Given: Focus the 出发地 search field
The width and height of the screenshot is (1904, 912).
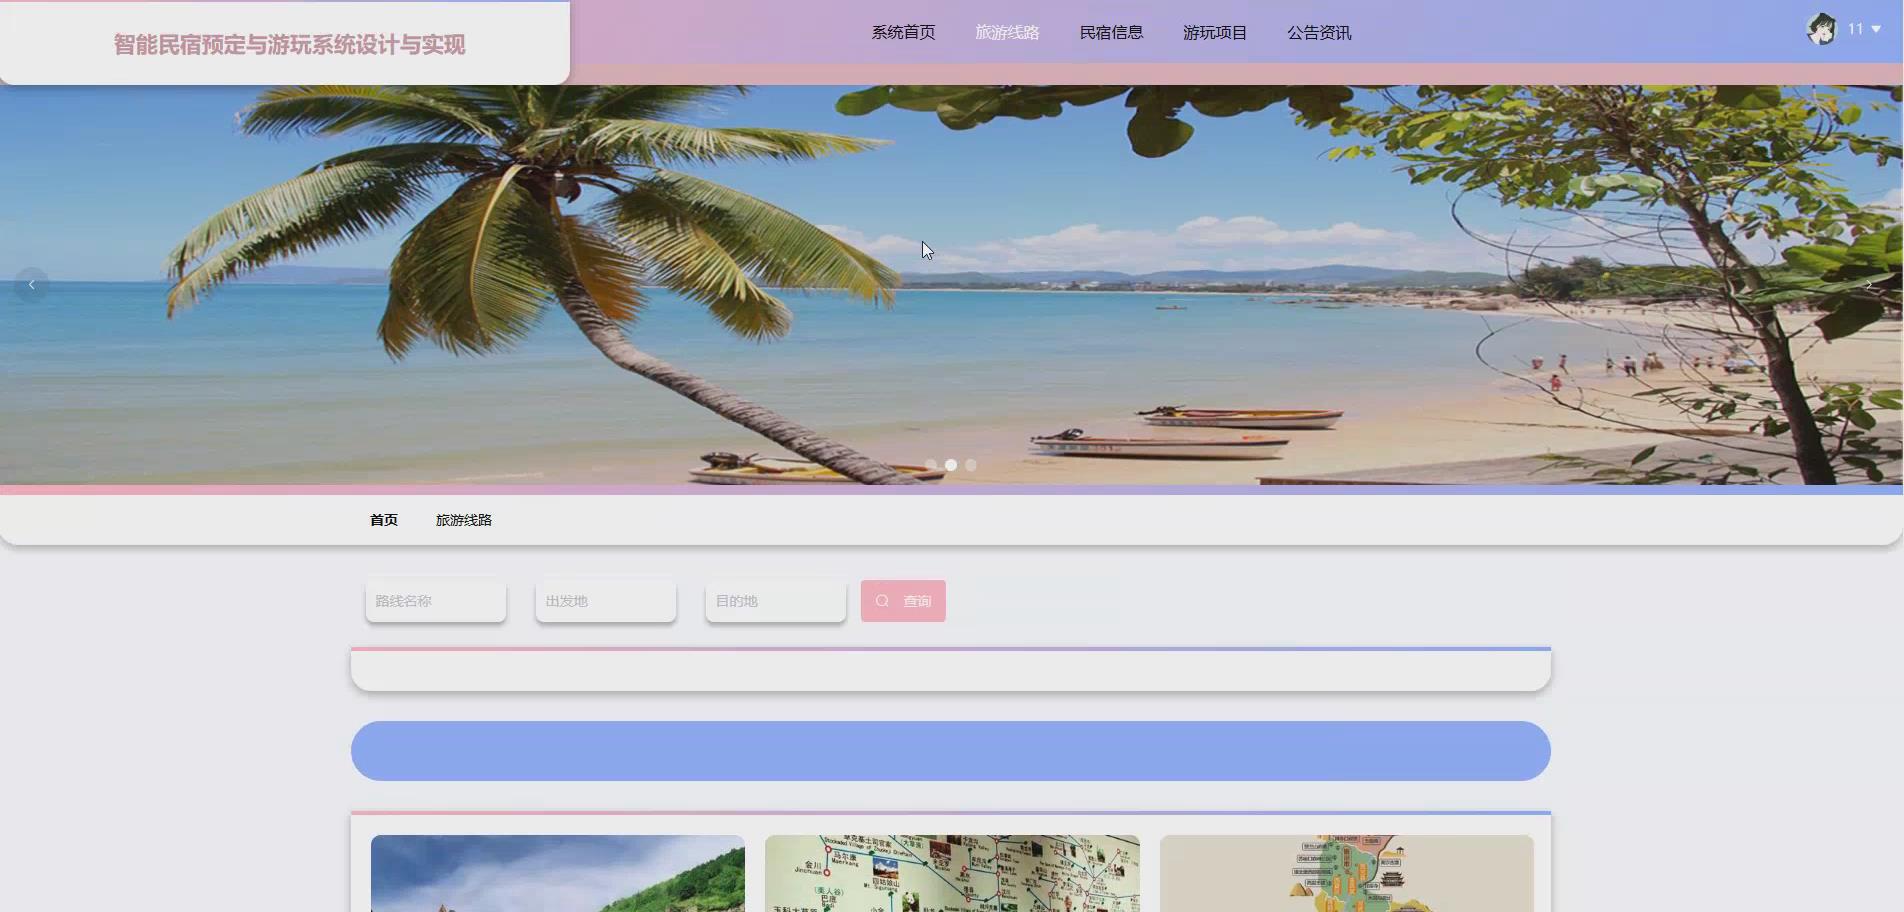Looking at the screenshot, I should point(606,601).
